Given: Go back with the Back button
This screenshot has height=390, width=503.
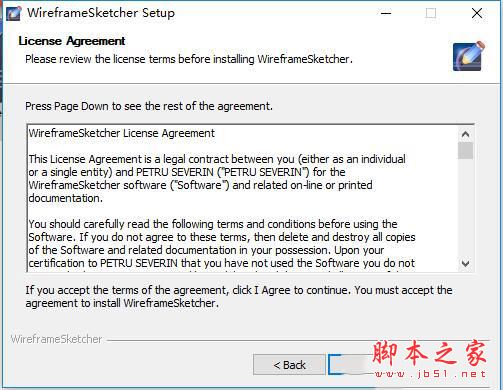Looking at the screenshot, I should coord(289,365).
